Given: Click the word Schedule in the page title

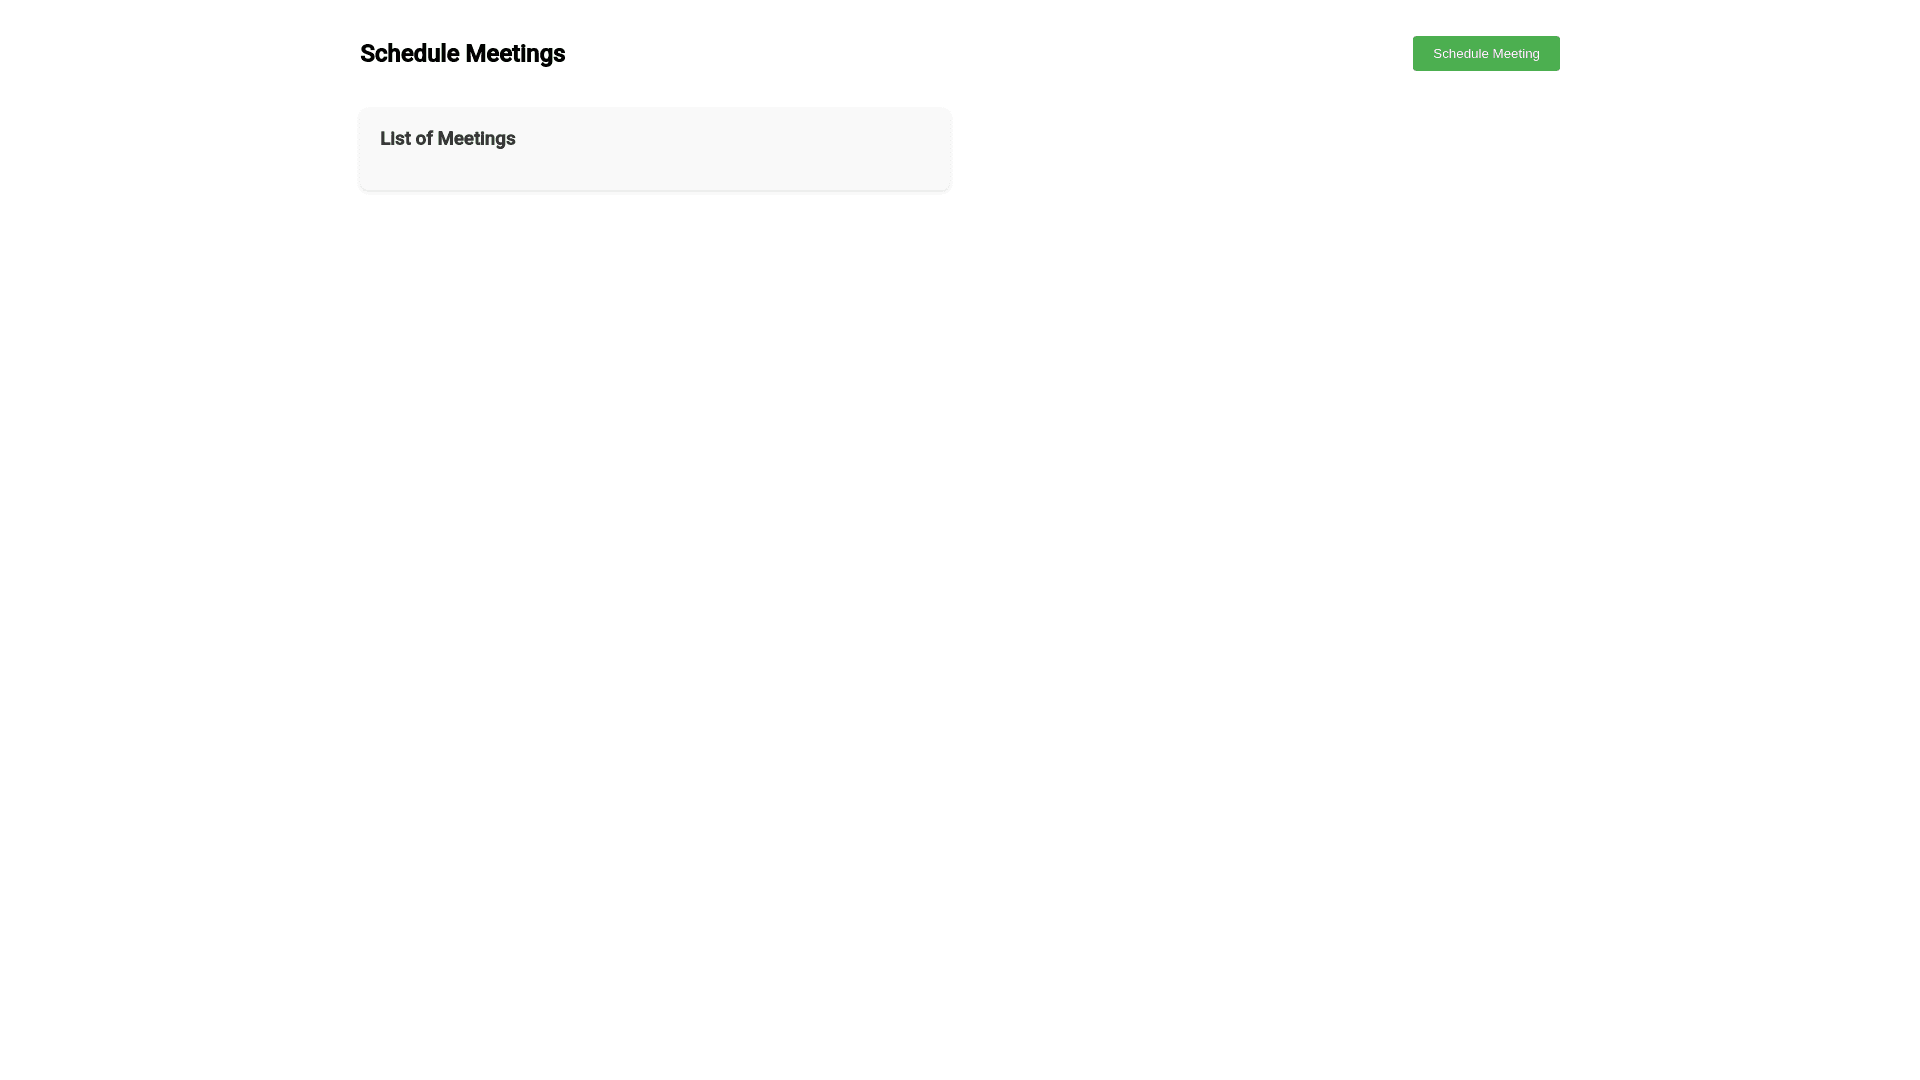Looking at the screenshot, I should (x=409, y=53).
